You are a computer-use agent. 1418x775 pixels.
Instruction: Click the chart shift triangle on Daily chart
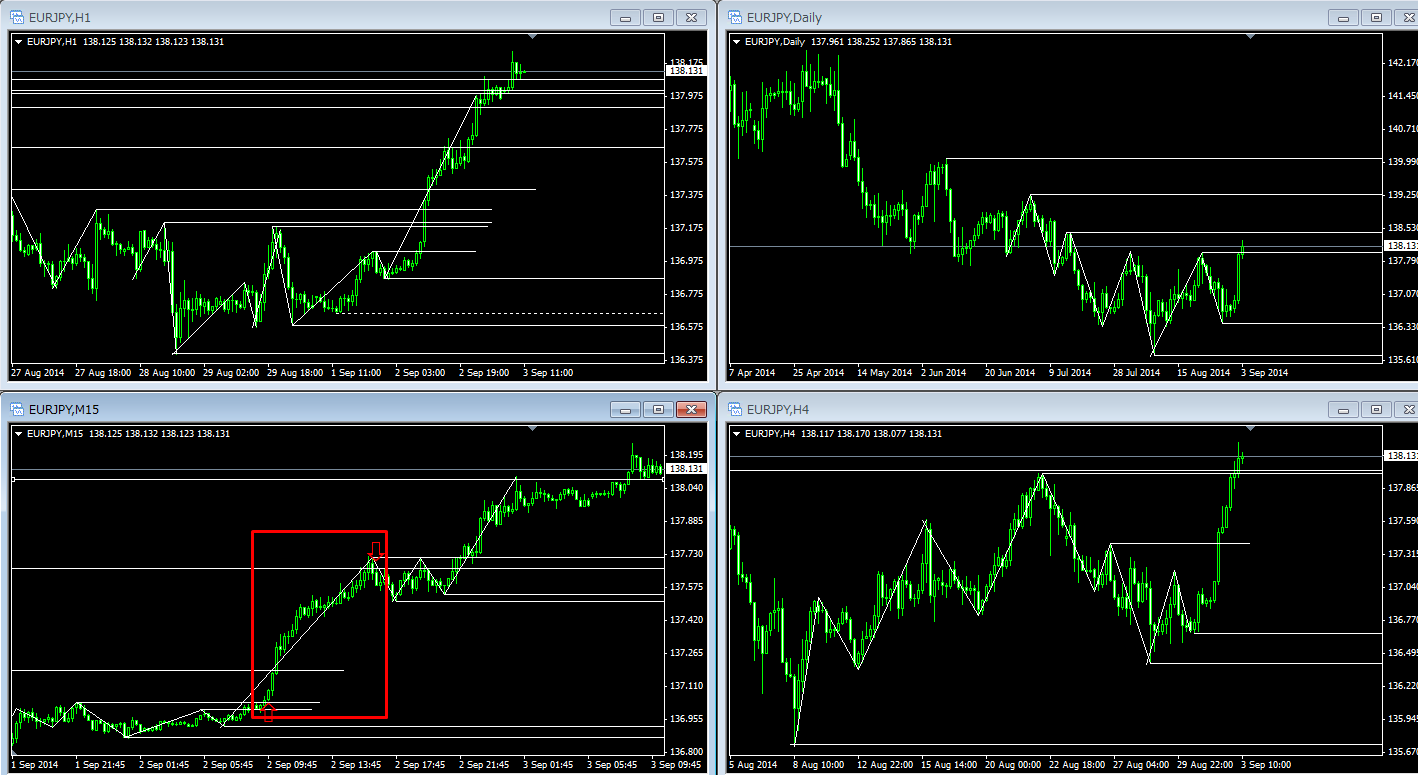coord(1250,37)
